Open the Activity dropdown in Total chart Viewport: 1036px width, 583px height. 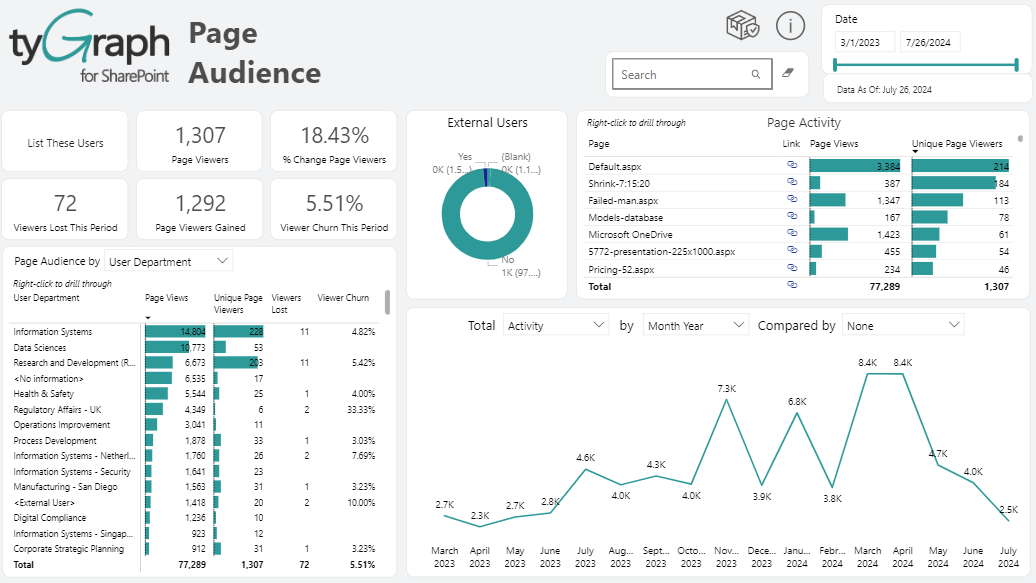[x=556, y=326]
